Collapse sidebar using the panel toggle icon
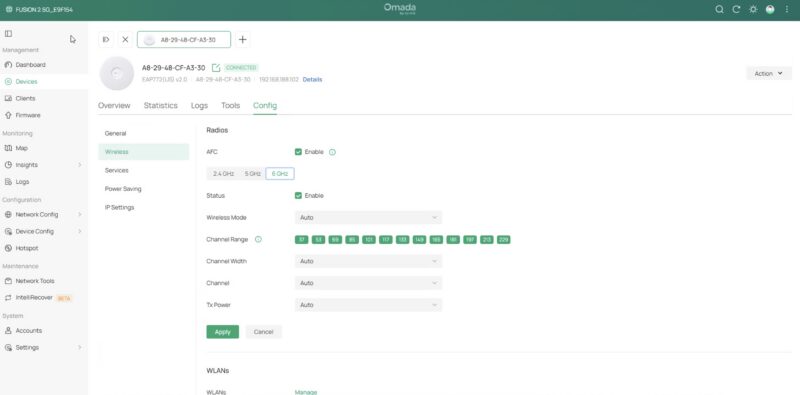Viewport: 800px width, 395px height. (8, 33)
